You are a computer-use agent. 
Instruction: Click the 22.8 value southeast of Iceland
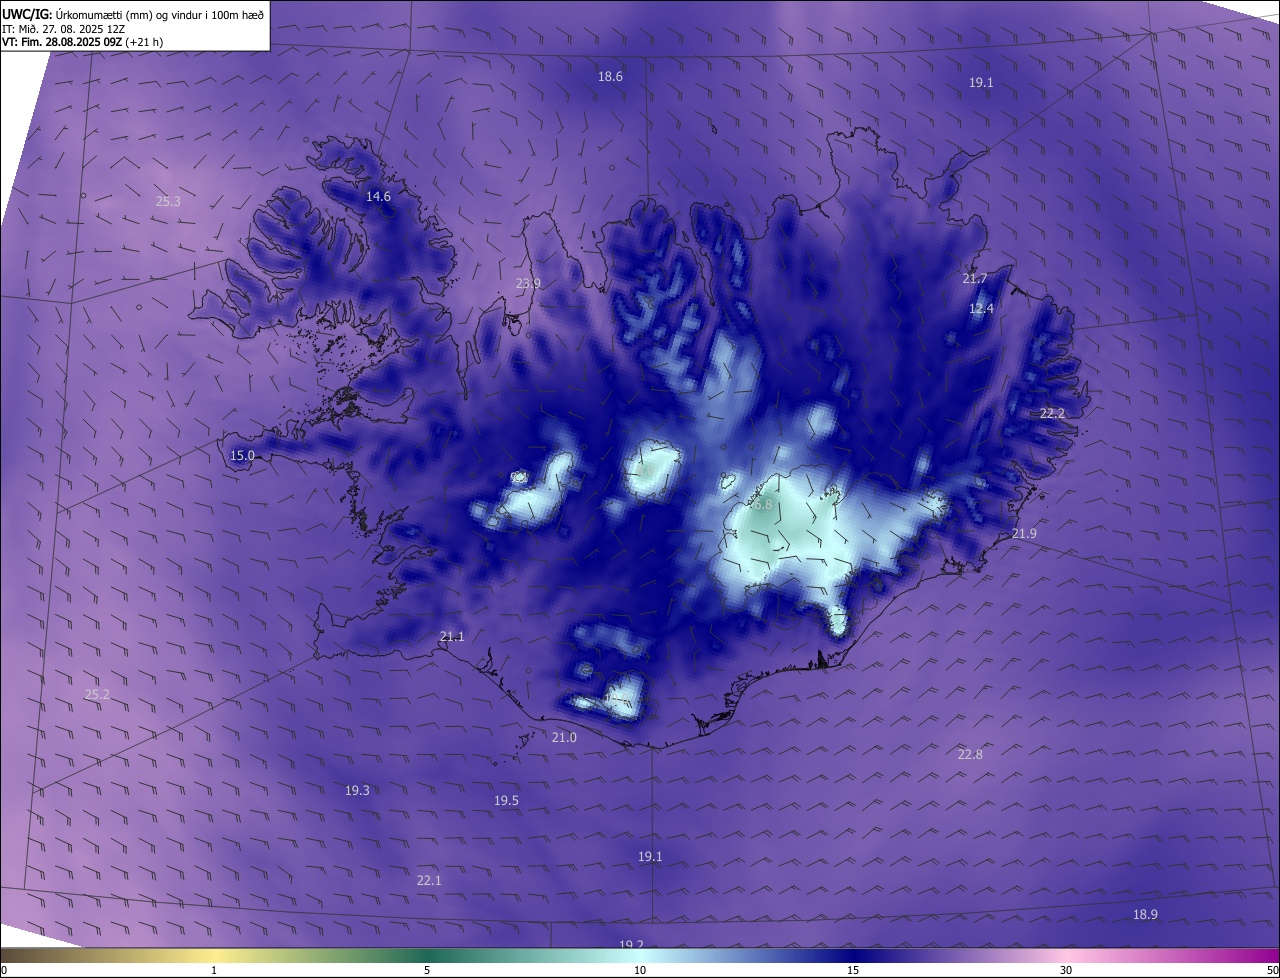tap(970, 754)
